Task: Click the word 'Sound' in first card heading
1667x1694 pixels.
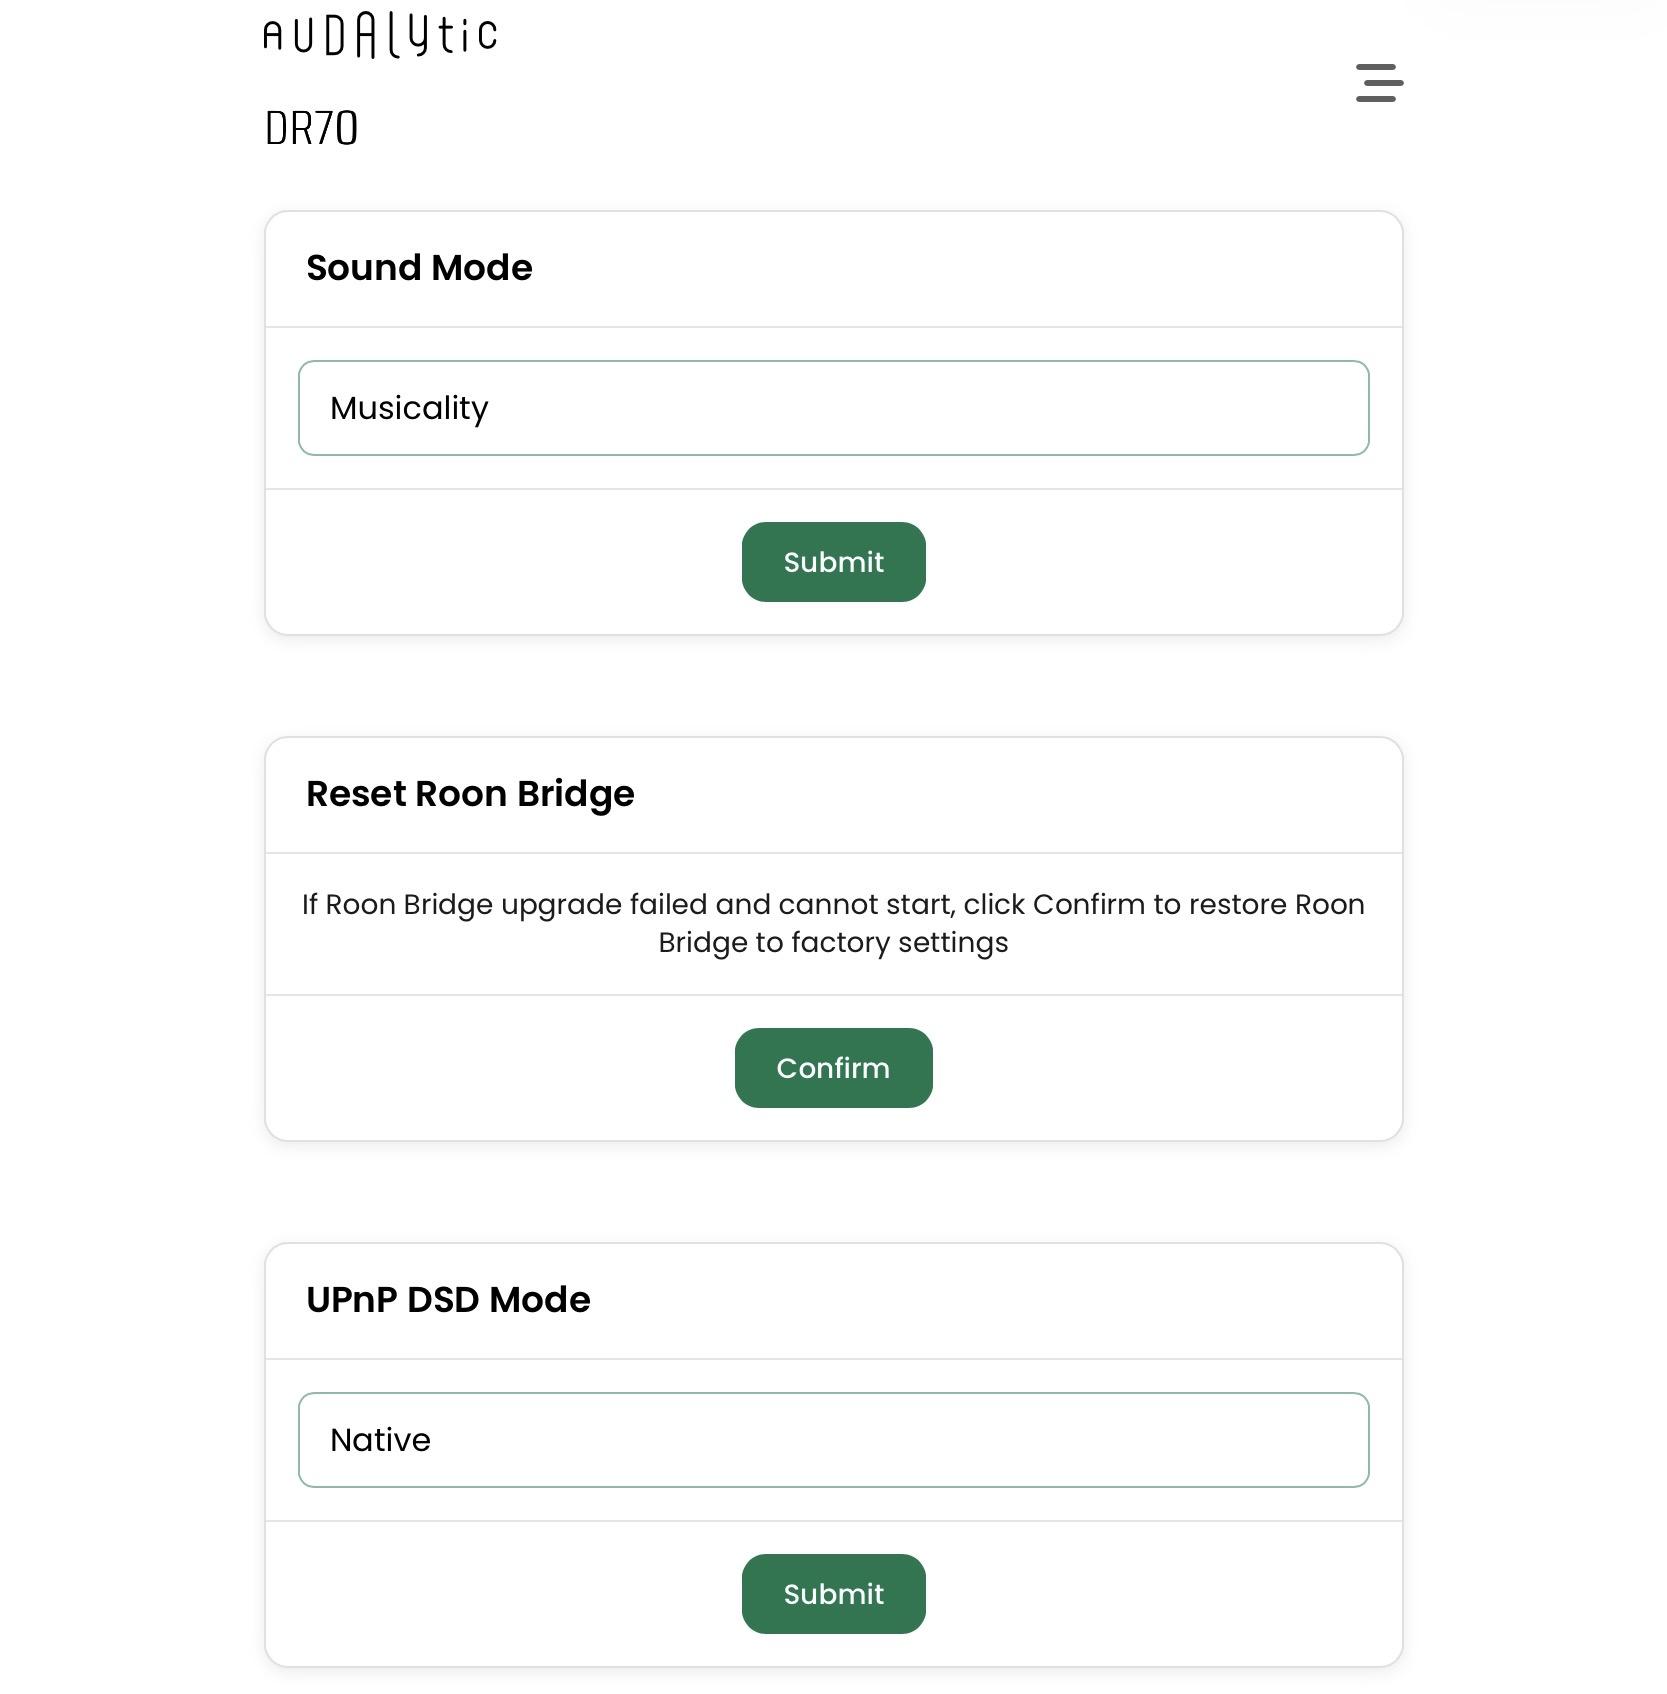Action: pos(363,268)
